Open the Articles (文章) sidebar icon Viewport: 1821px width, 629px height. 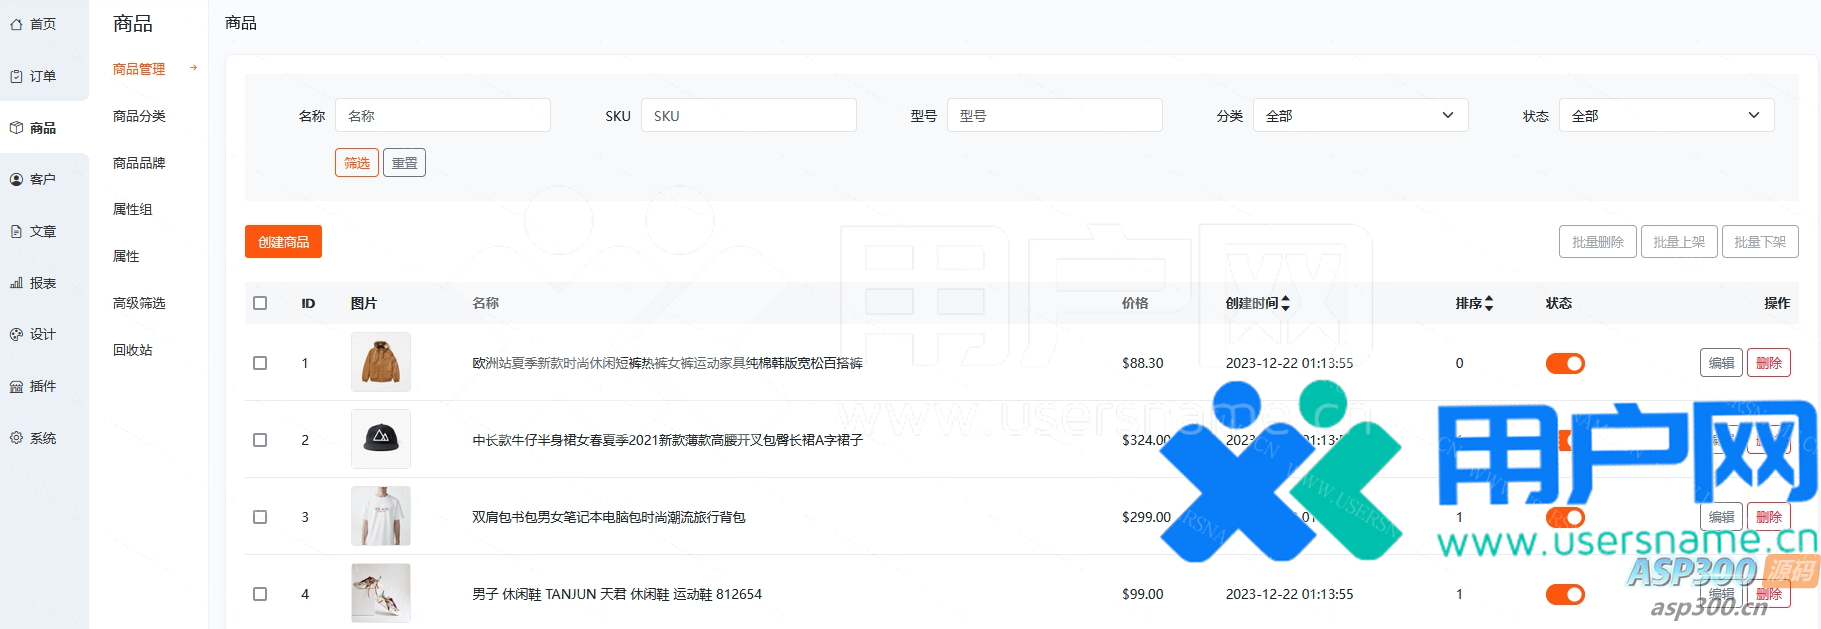(x=16, y=231)
